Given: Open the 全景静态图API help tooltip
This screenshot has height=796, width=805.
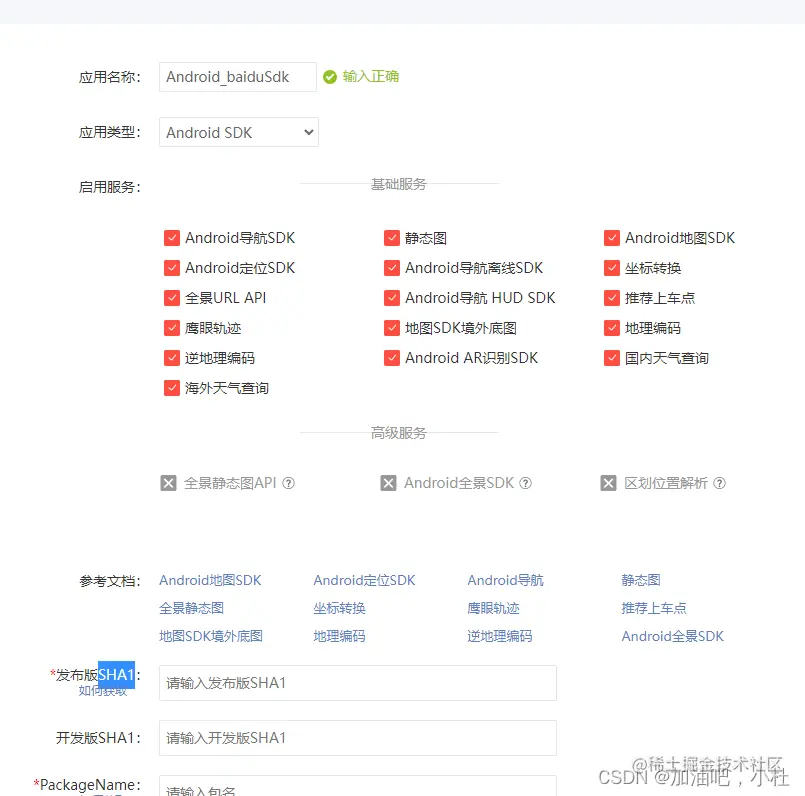Looking at the screenshot, I should point(288,483).
